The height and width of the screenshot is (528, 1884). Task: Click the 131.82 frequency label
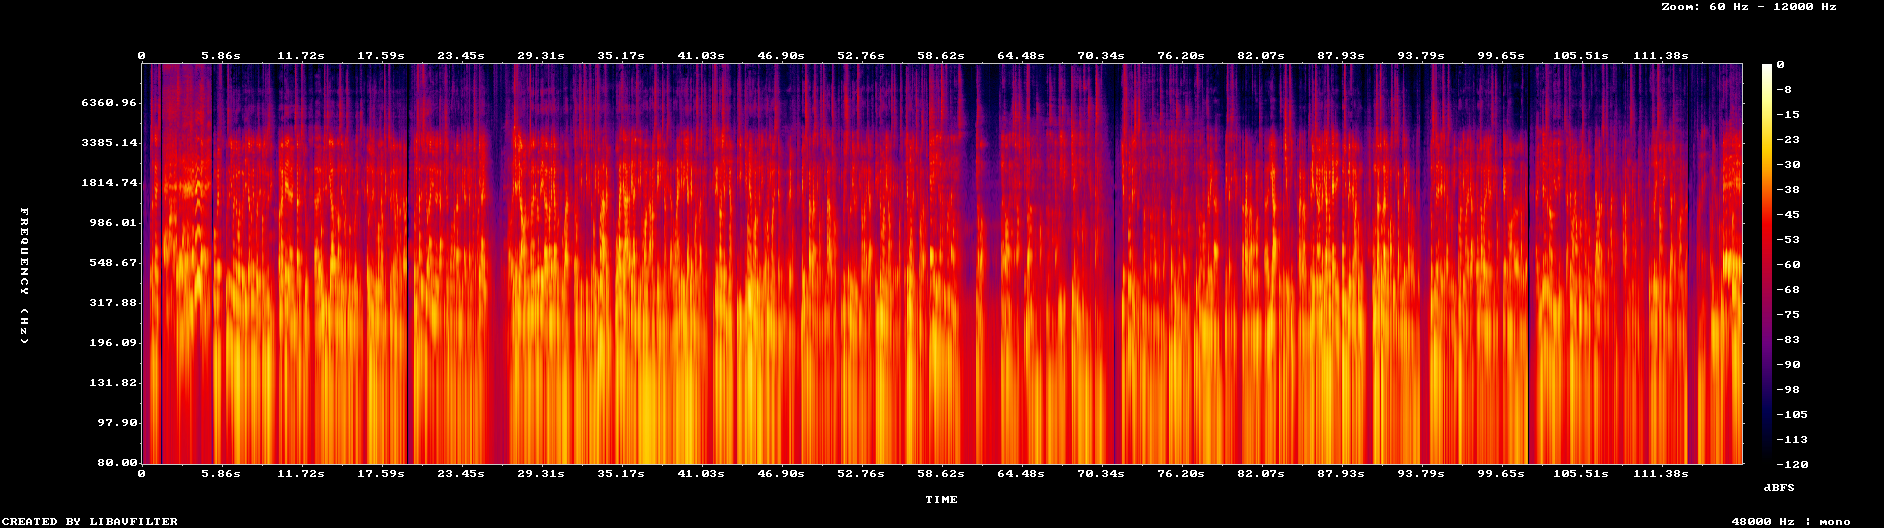click(112, 382)
